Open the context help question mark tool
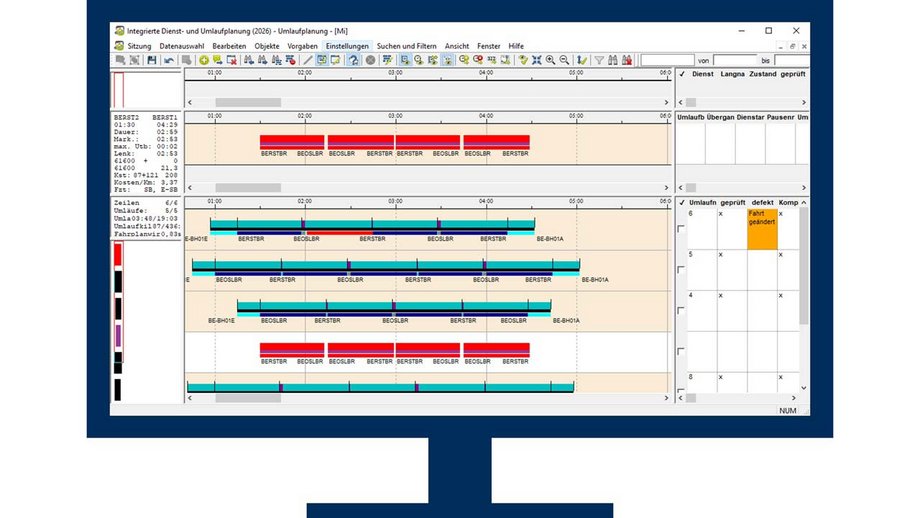 click(353, 60)
